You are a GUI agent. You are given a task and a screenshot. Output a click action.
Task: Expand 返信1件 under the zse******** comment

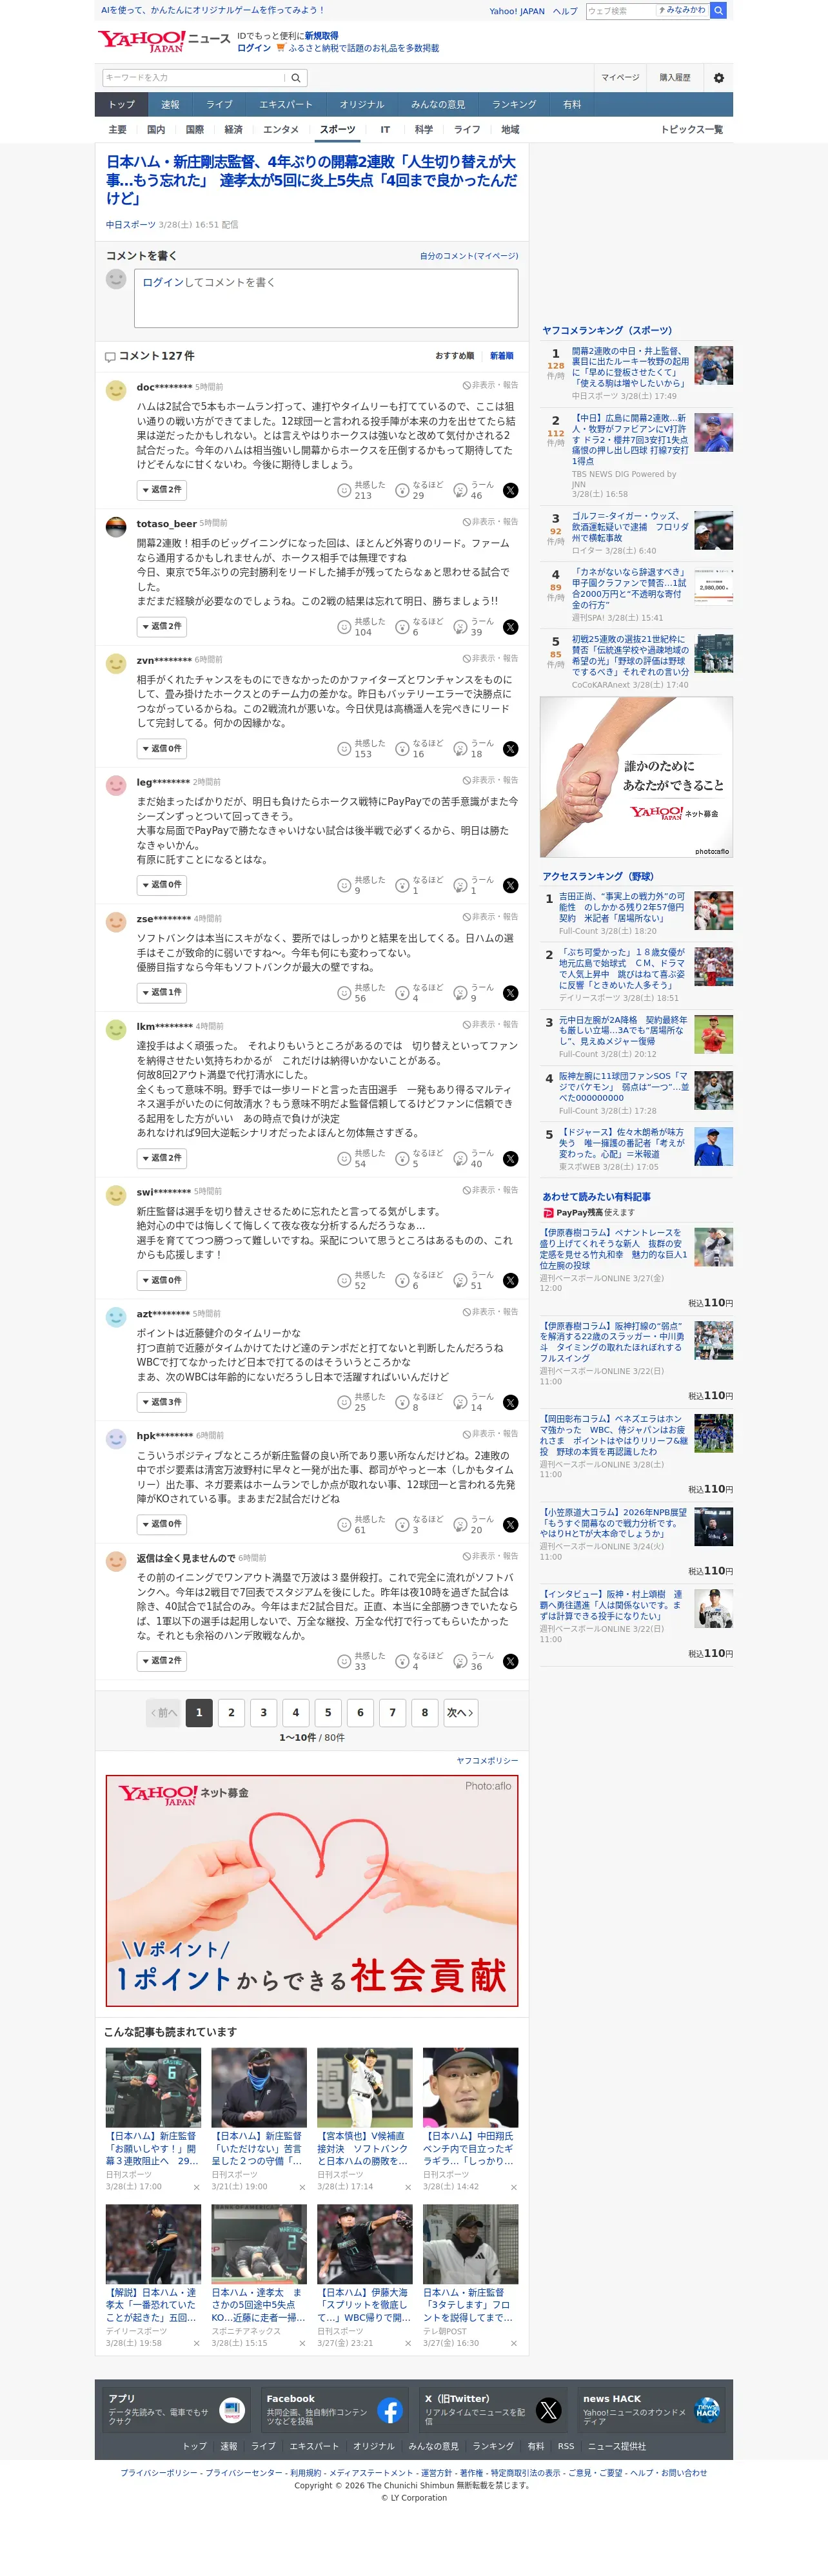click(x=161, y=993)
